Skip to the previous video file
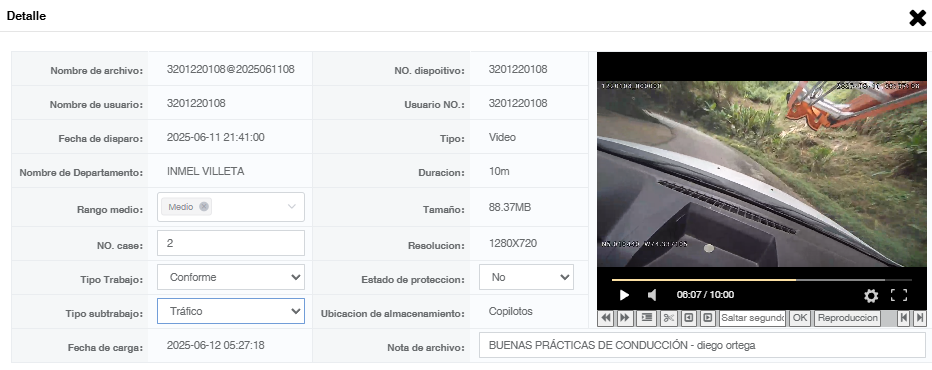Image resolution: width=932 pixels, height=370 pixels. (903, 318)
